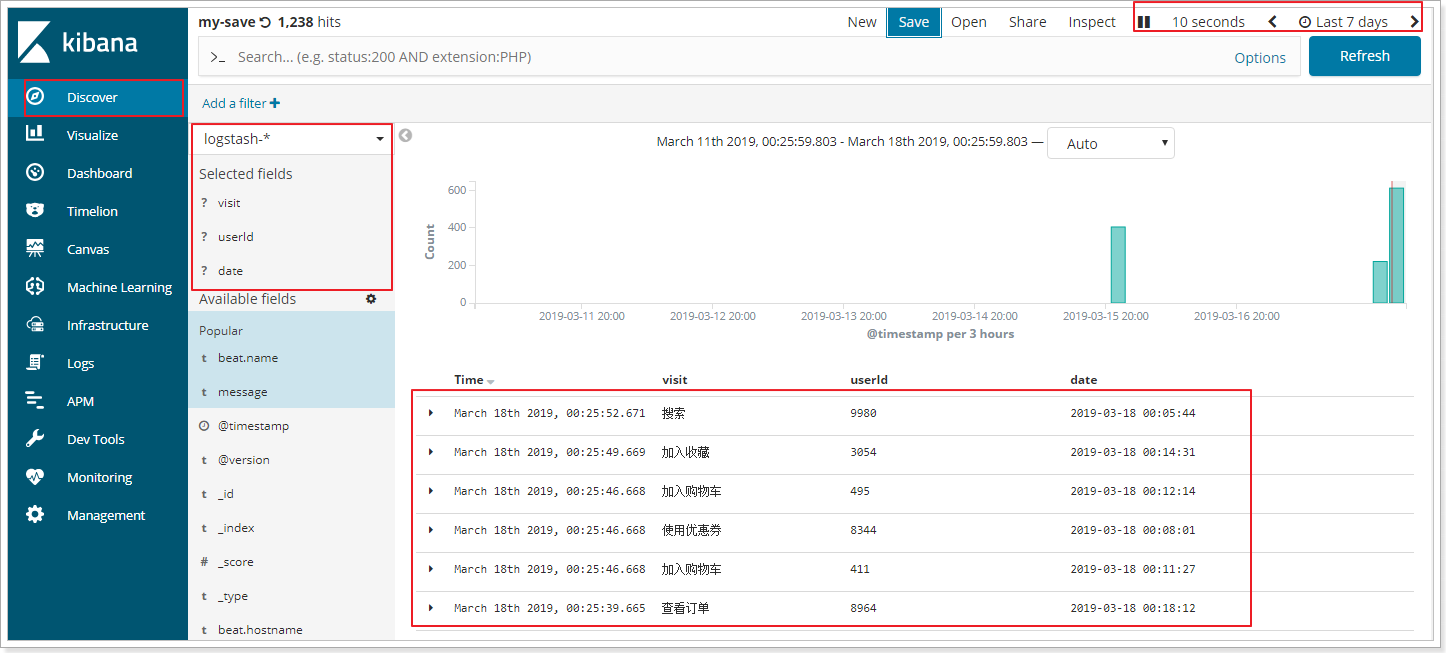Click Save in top menu
This screenshot has height=653, width=1446.
point(914,22)
